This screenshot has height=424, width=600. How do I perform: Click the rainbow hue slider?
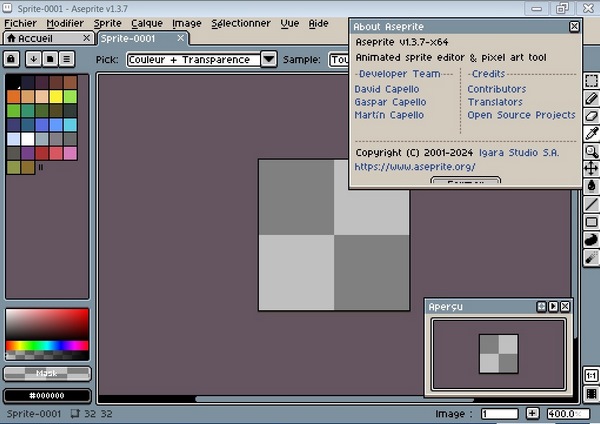[47, 346]
